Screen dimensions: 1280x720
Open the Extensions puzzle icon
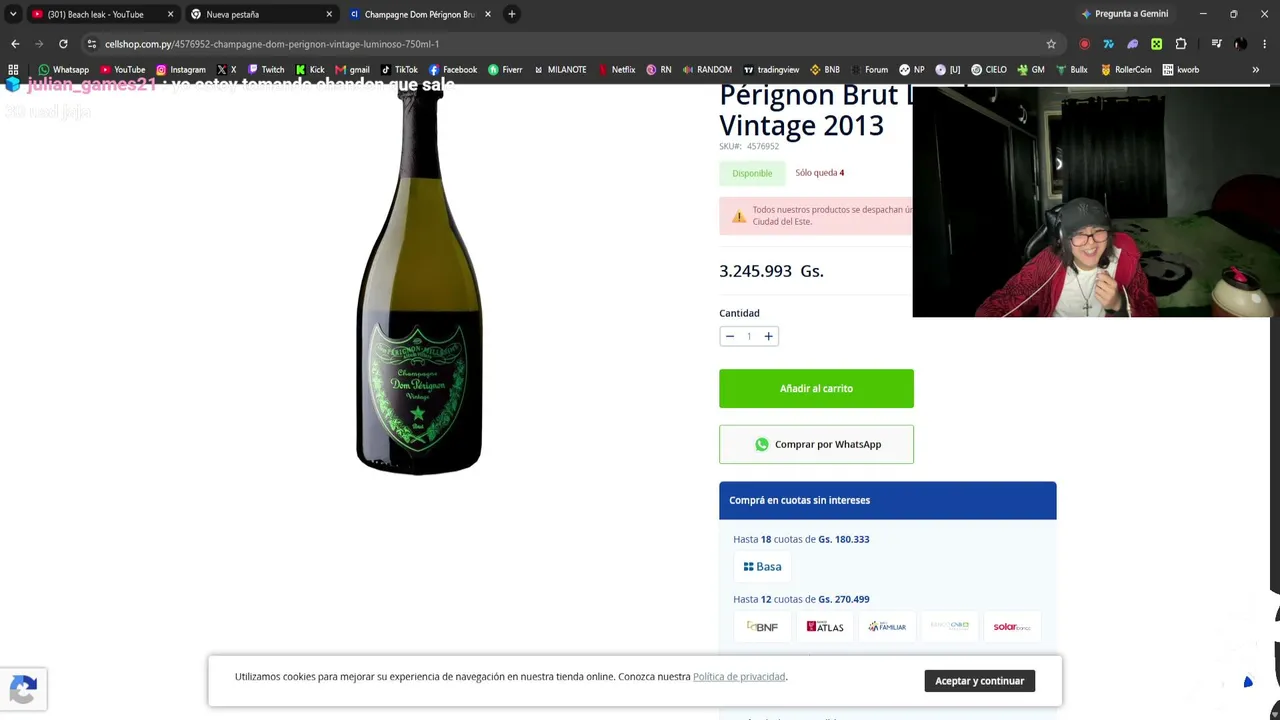click(1181, 44)
